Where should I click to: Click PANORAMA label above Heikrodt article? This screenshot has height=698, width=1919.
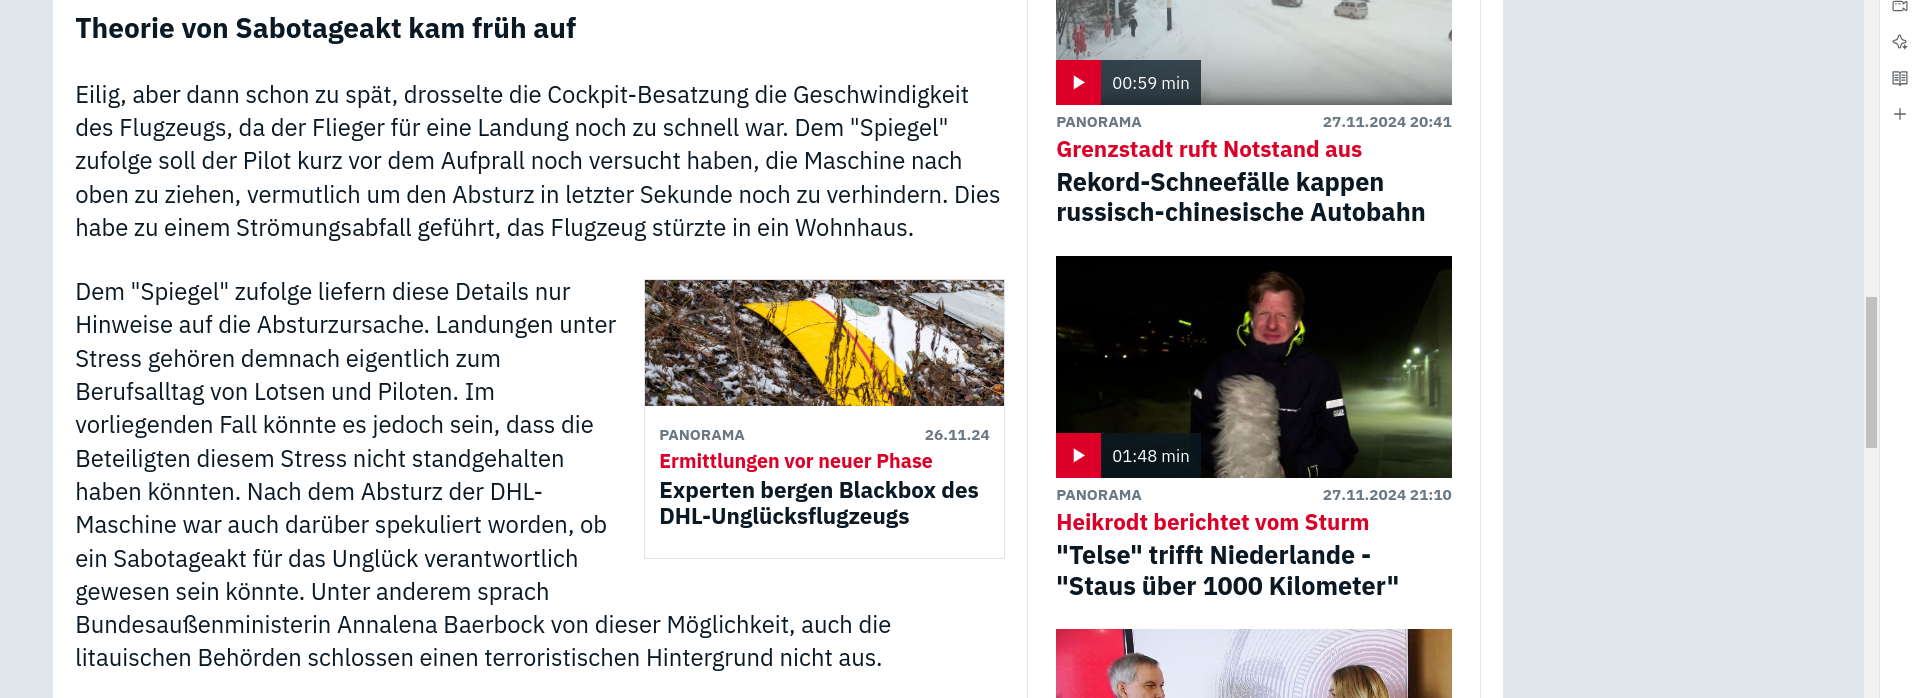(1099, 495)
